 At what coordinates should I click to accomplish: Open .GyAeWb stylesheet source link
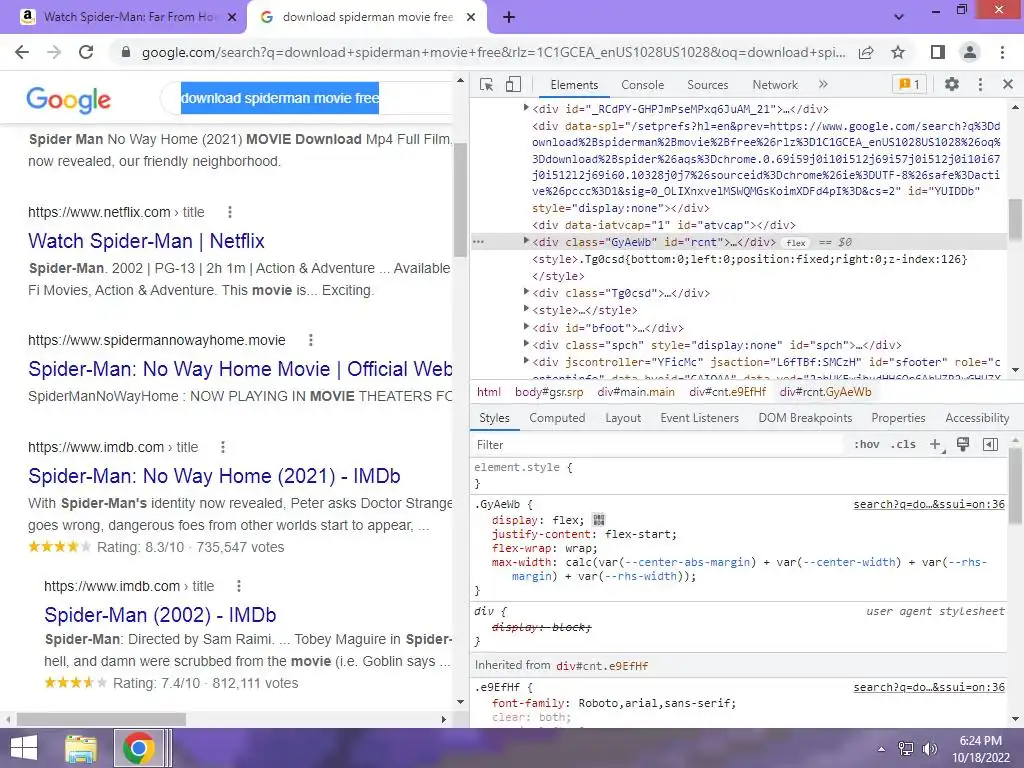pos(929,504)
